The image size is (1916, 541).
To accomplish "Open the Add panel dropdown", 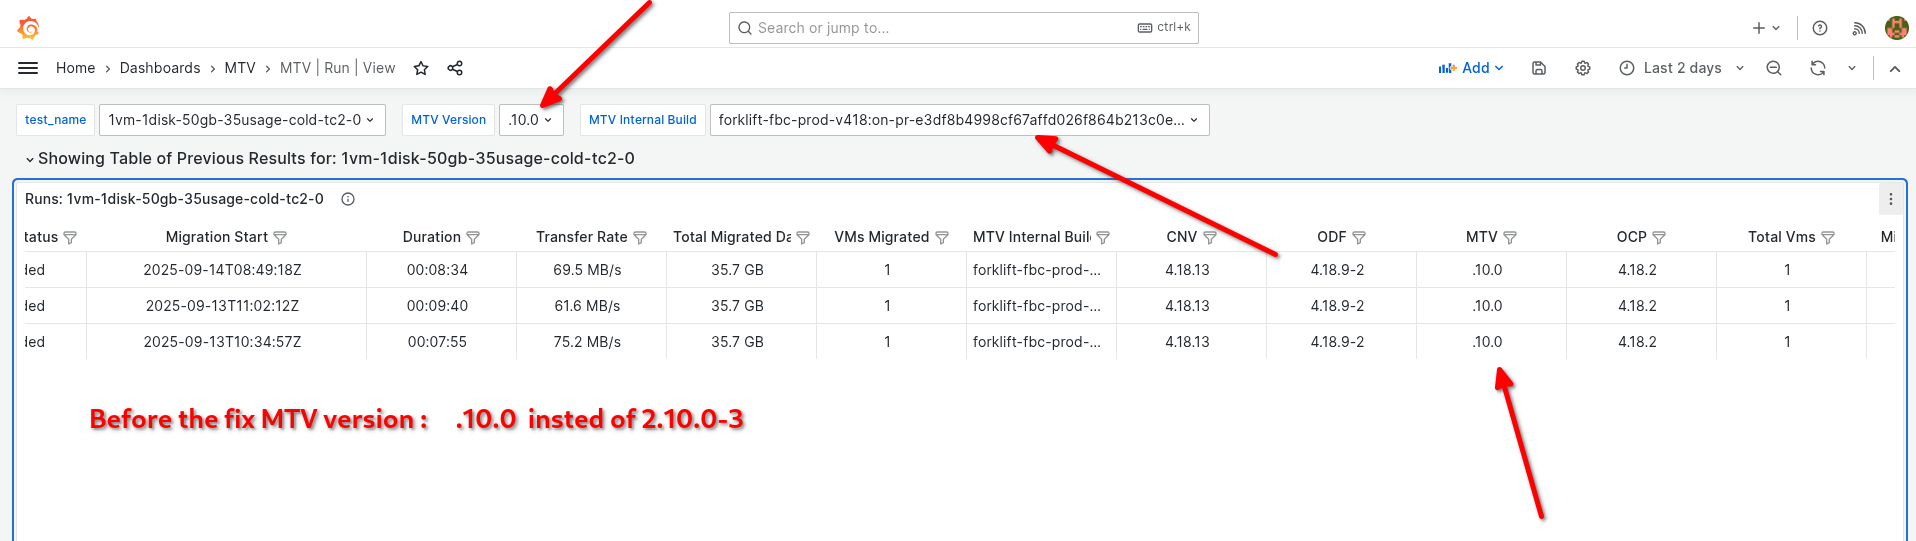I will pyautogui.click(x=1471, y=68).
